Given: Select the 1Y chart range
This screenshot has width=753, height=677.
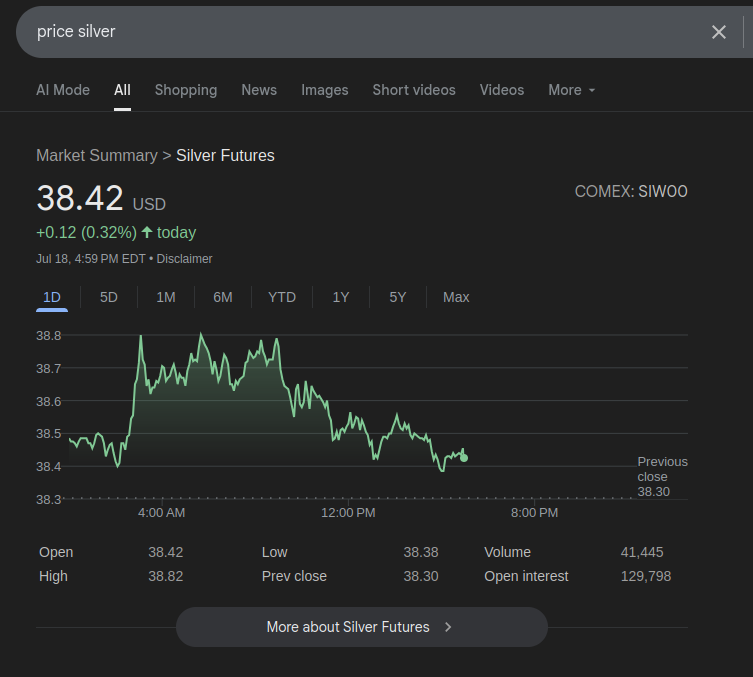Looking at the screenshot, I should coord(341,297).
